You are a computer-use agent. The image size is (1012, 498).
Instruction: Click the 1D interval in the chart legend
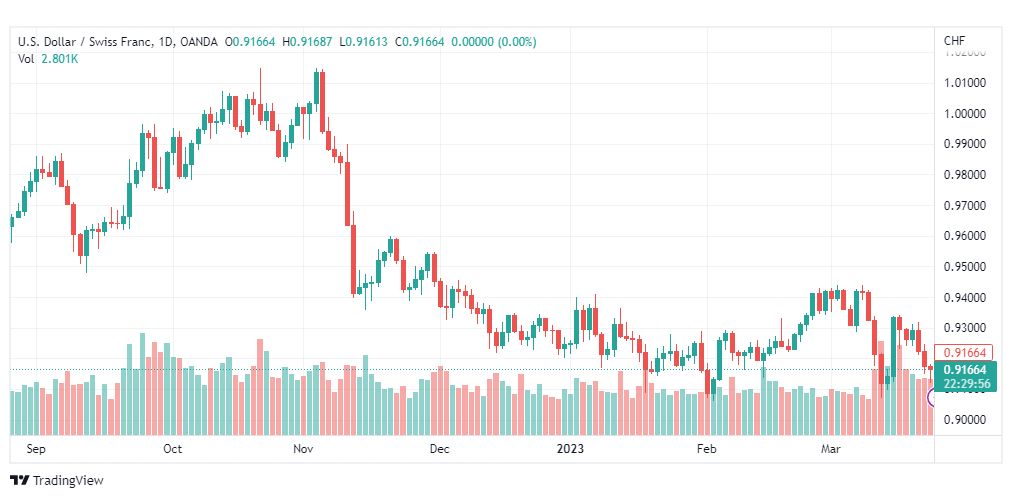click(164, 42)
